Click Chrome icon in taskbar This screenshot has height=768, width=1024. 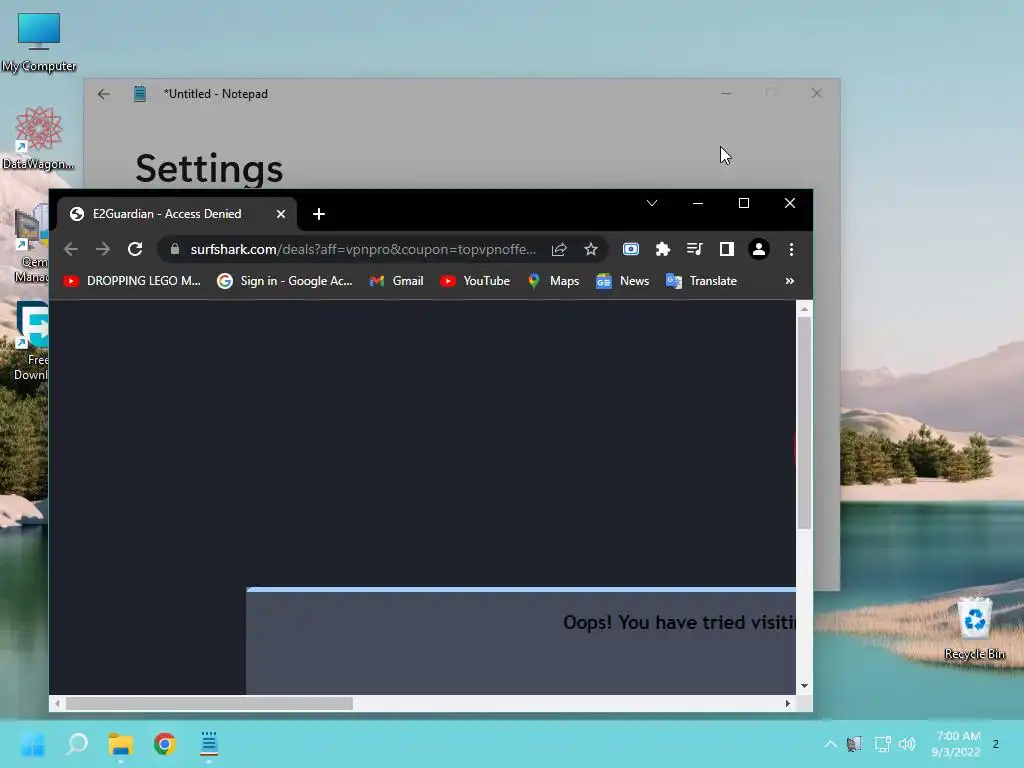pyautogui.click(x=165, y=744)
